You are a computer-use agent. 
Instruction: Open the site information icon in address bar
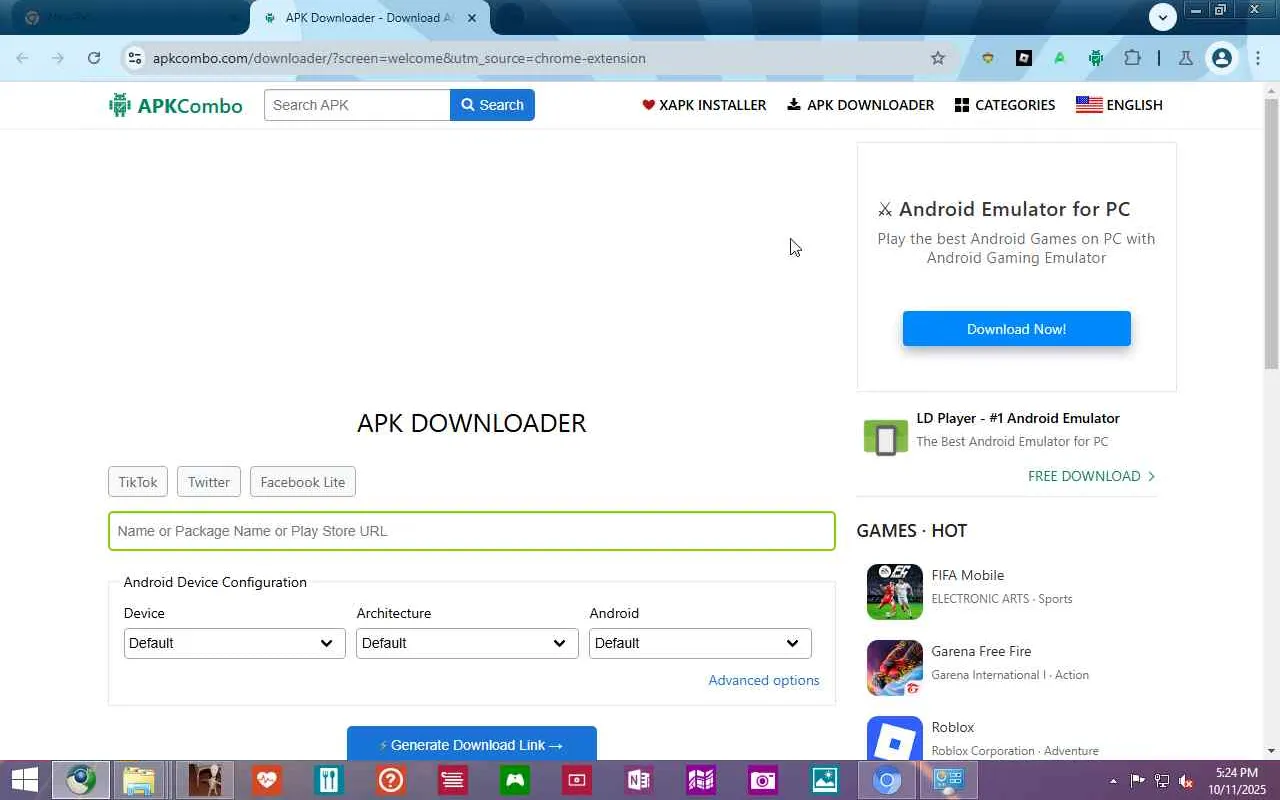click(x=135, y=58)
